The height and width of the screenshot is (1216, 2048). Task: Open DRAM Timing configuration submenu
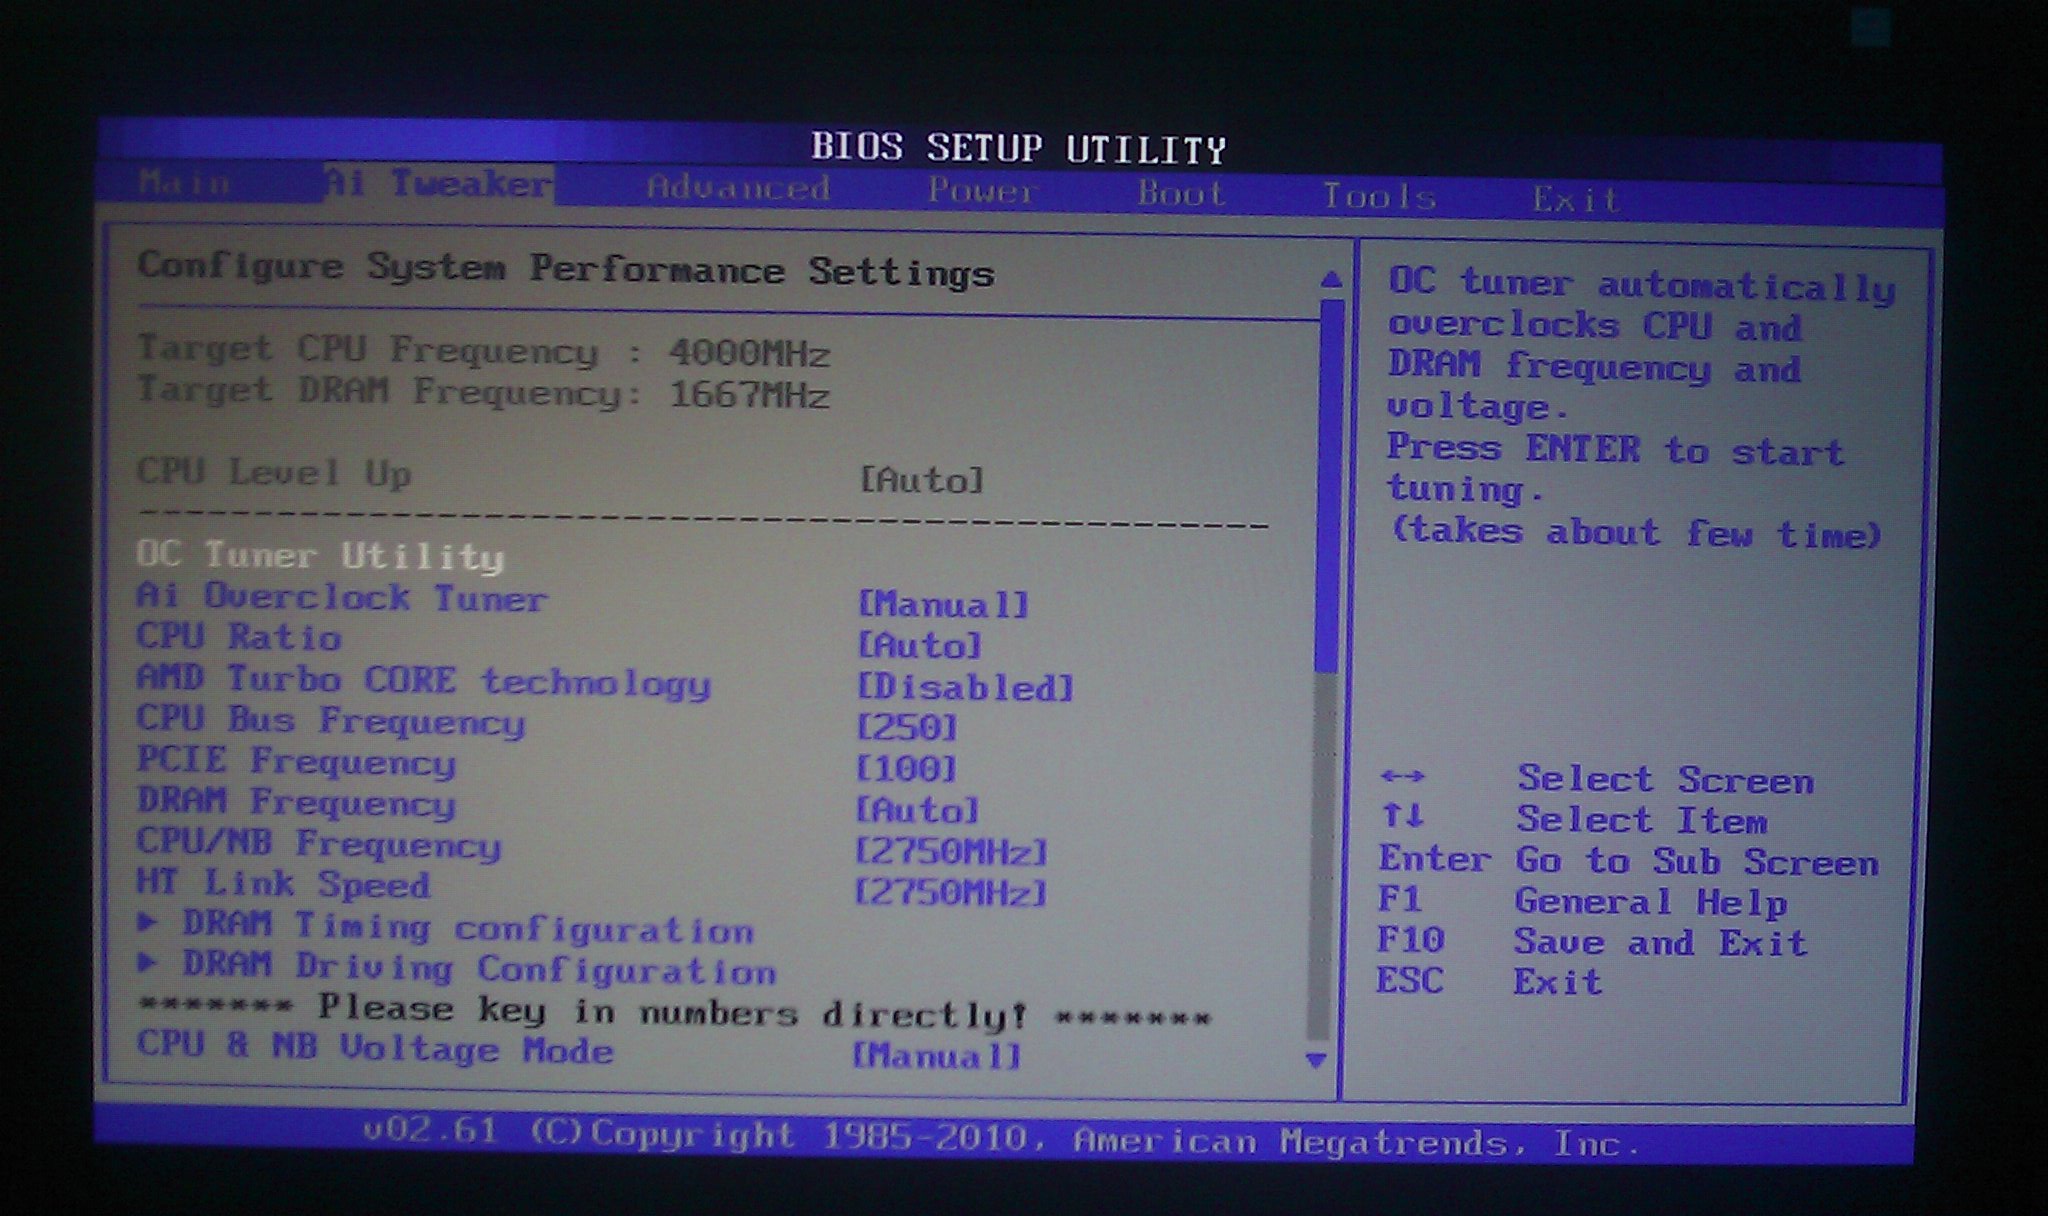[x=467, y=928]
